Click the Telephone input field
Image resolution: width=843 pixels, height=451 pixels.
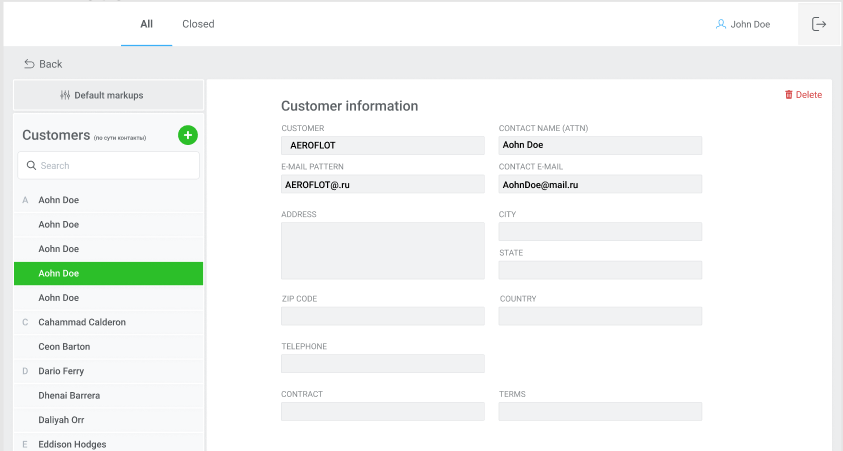click(383, 363)
